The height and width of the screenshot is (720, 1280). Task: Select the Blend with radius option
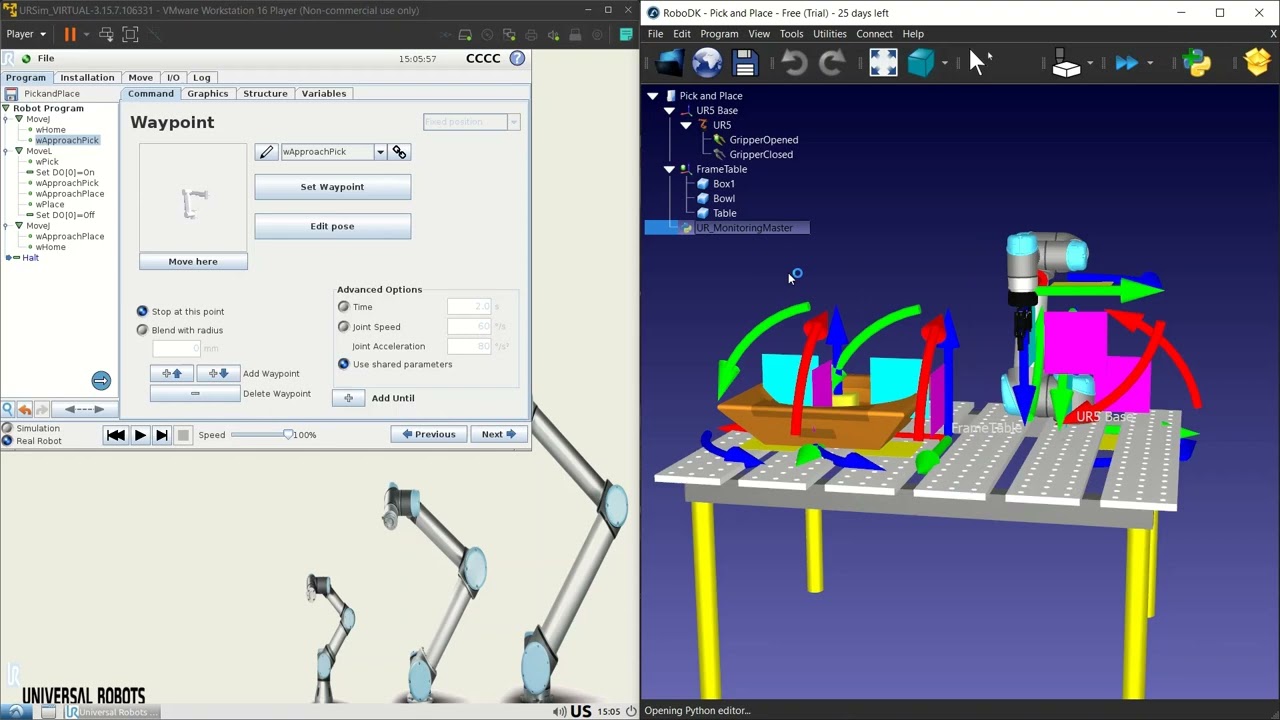[x=142, y=330]
